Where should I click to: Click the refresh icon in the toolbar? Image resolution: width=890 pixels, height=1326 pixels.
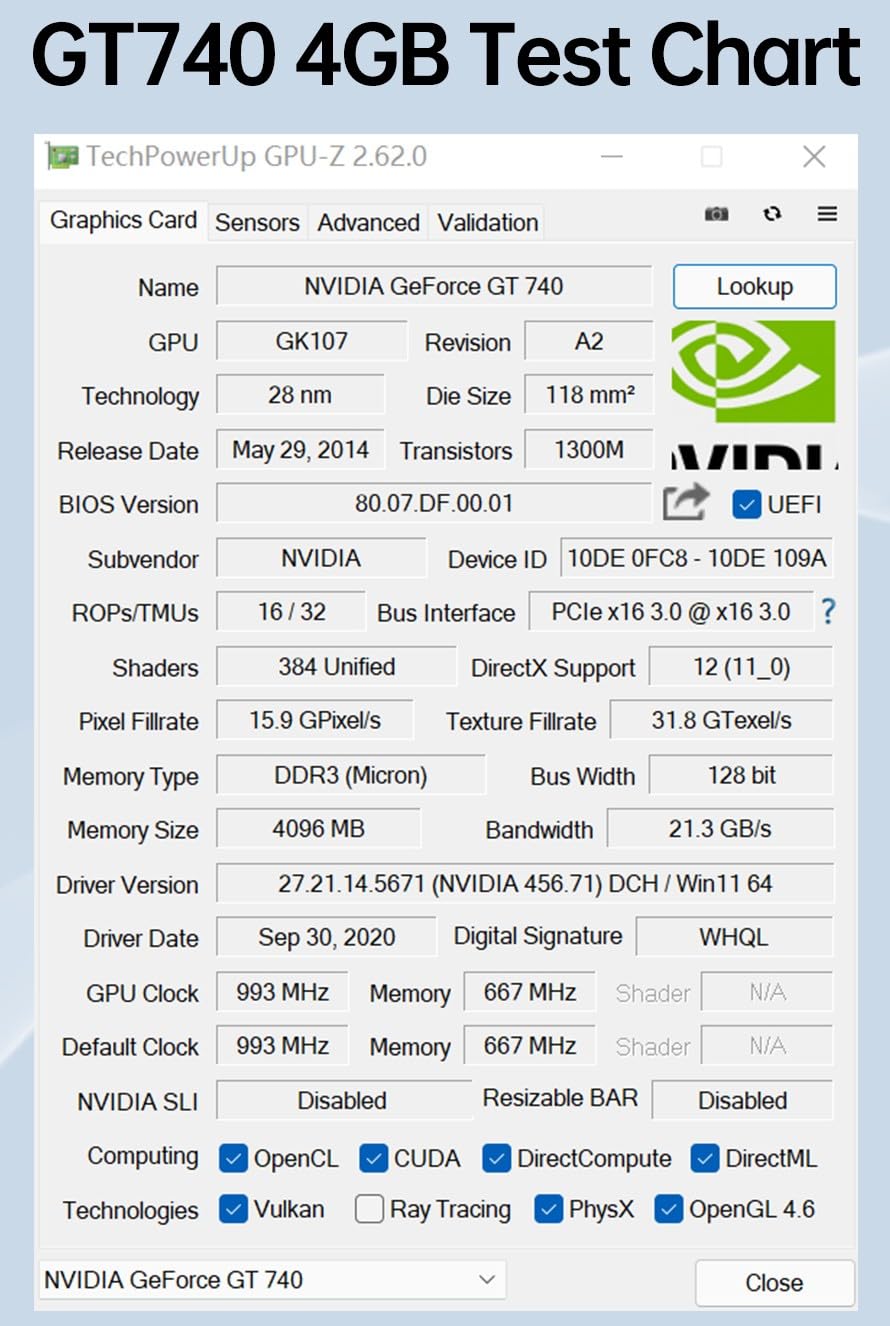[x=772, y=214]
